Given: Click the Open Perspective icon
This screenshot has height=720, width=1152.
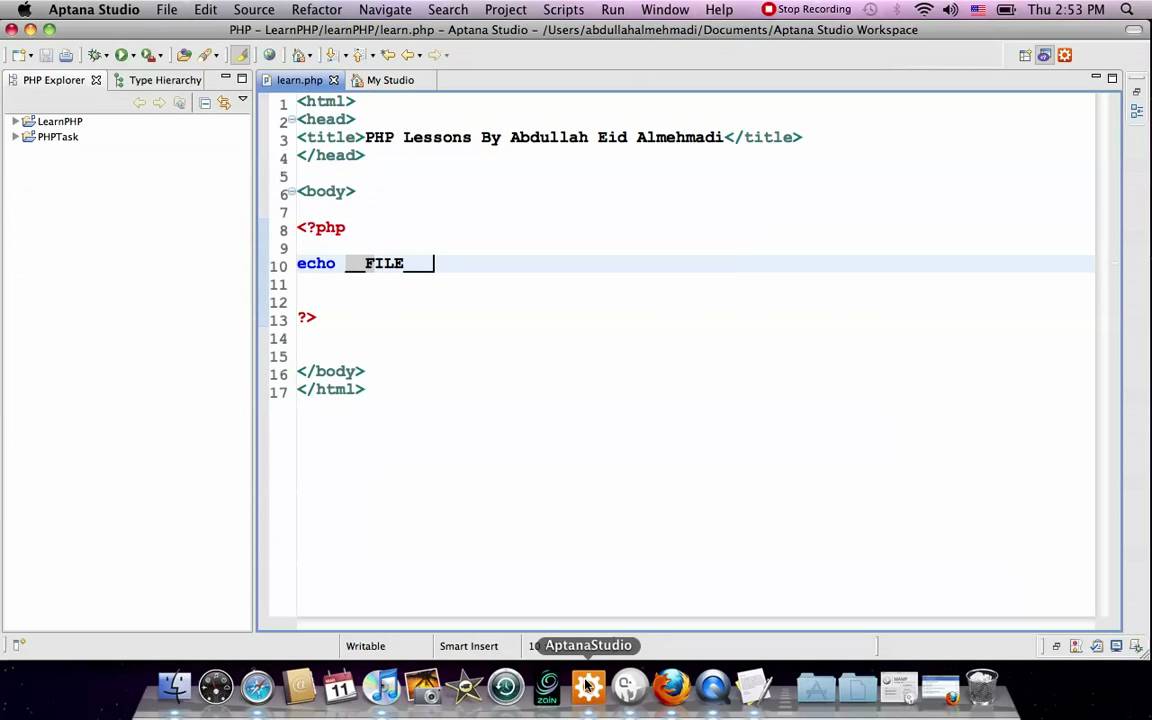Looking at the screenshot, I should point(1025,55).
